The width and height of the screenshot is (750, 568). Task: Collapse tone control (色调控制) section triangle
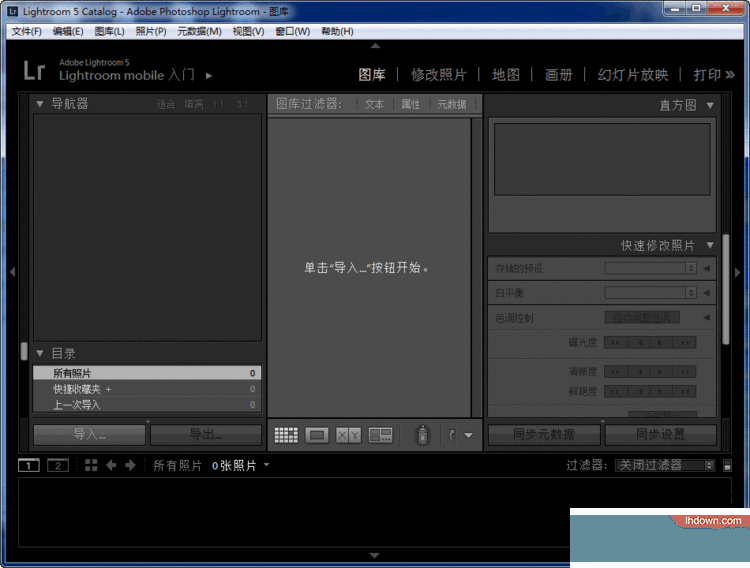706,318
